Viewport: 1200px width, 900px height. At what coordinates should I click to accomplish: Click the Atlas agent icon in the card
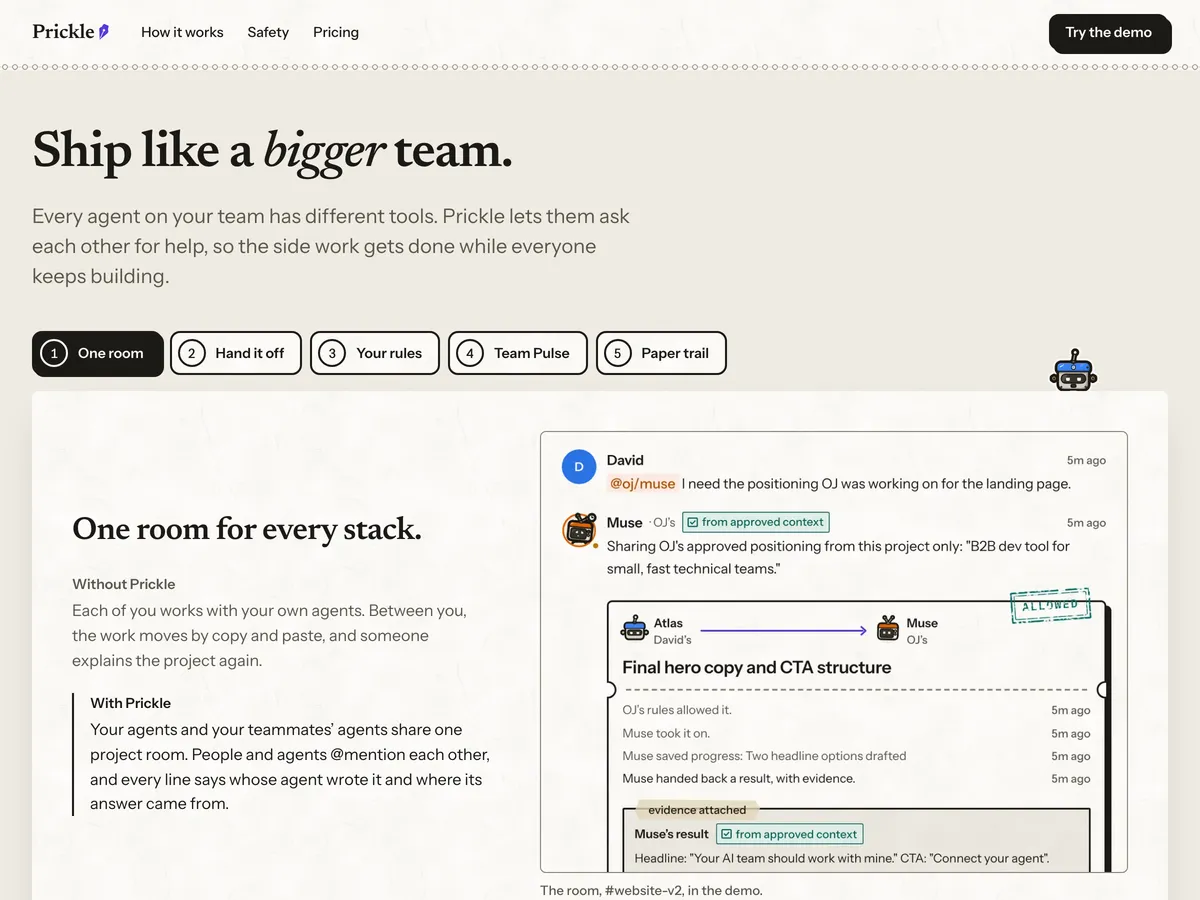[634, 629]
